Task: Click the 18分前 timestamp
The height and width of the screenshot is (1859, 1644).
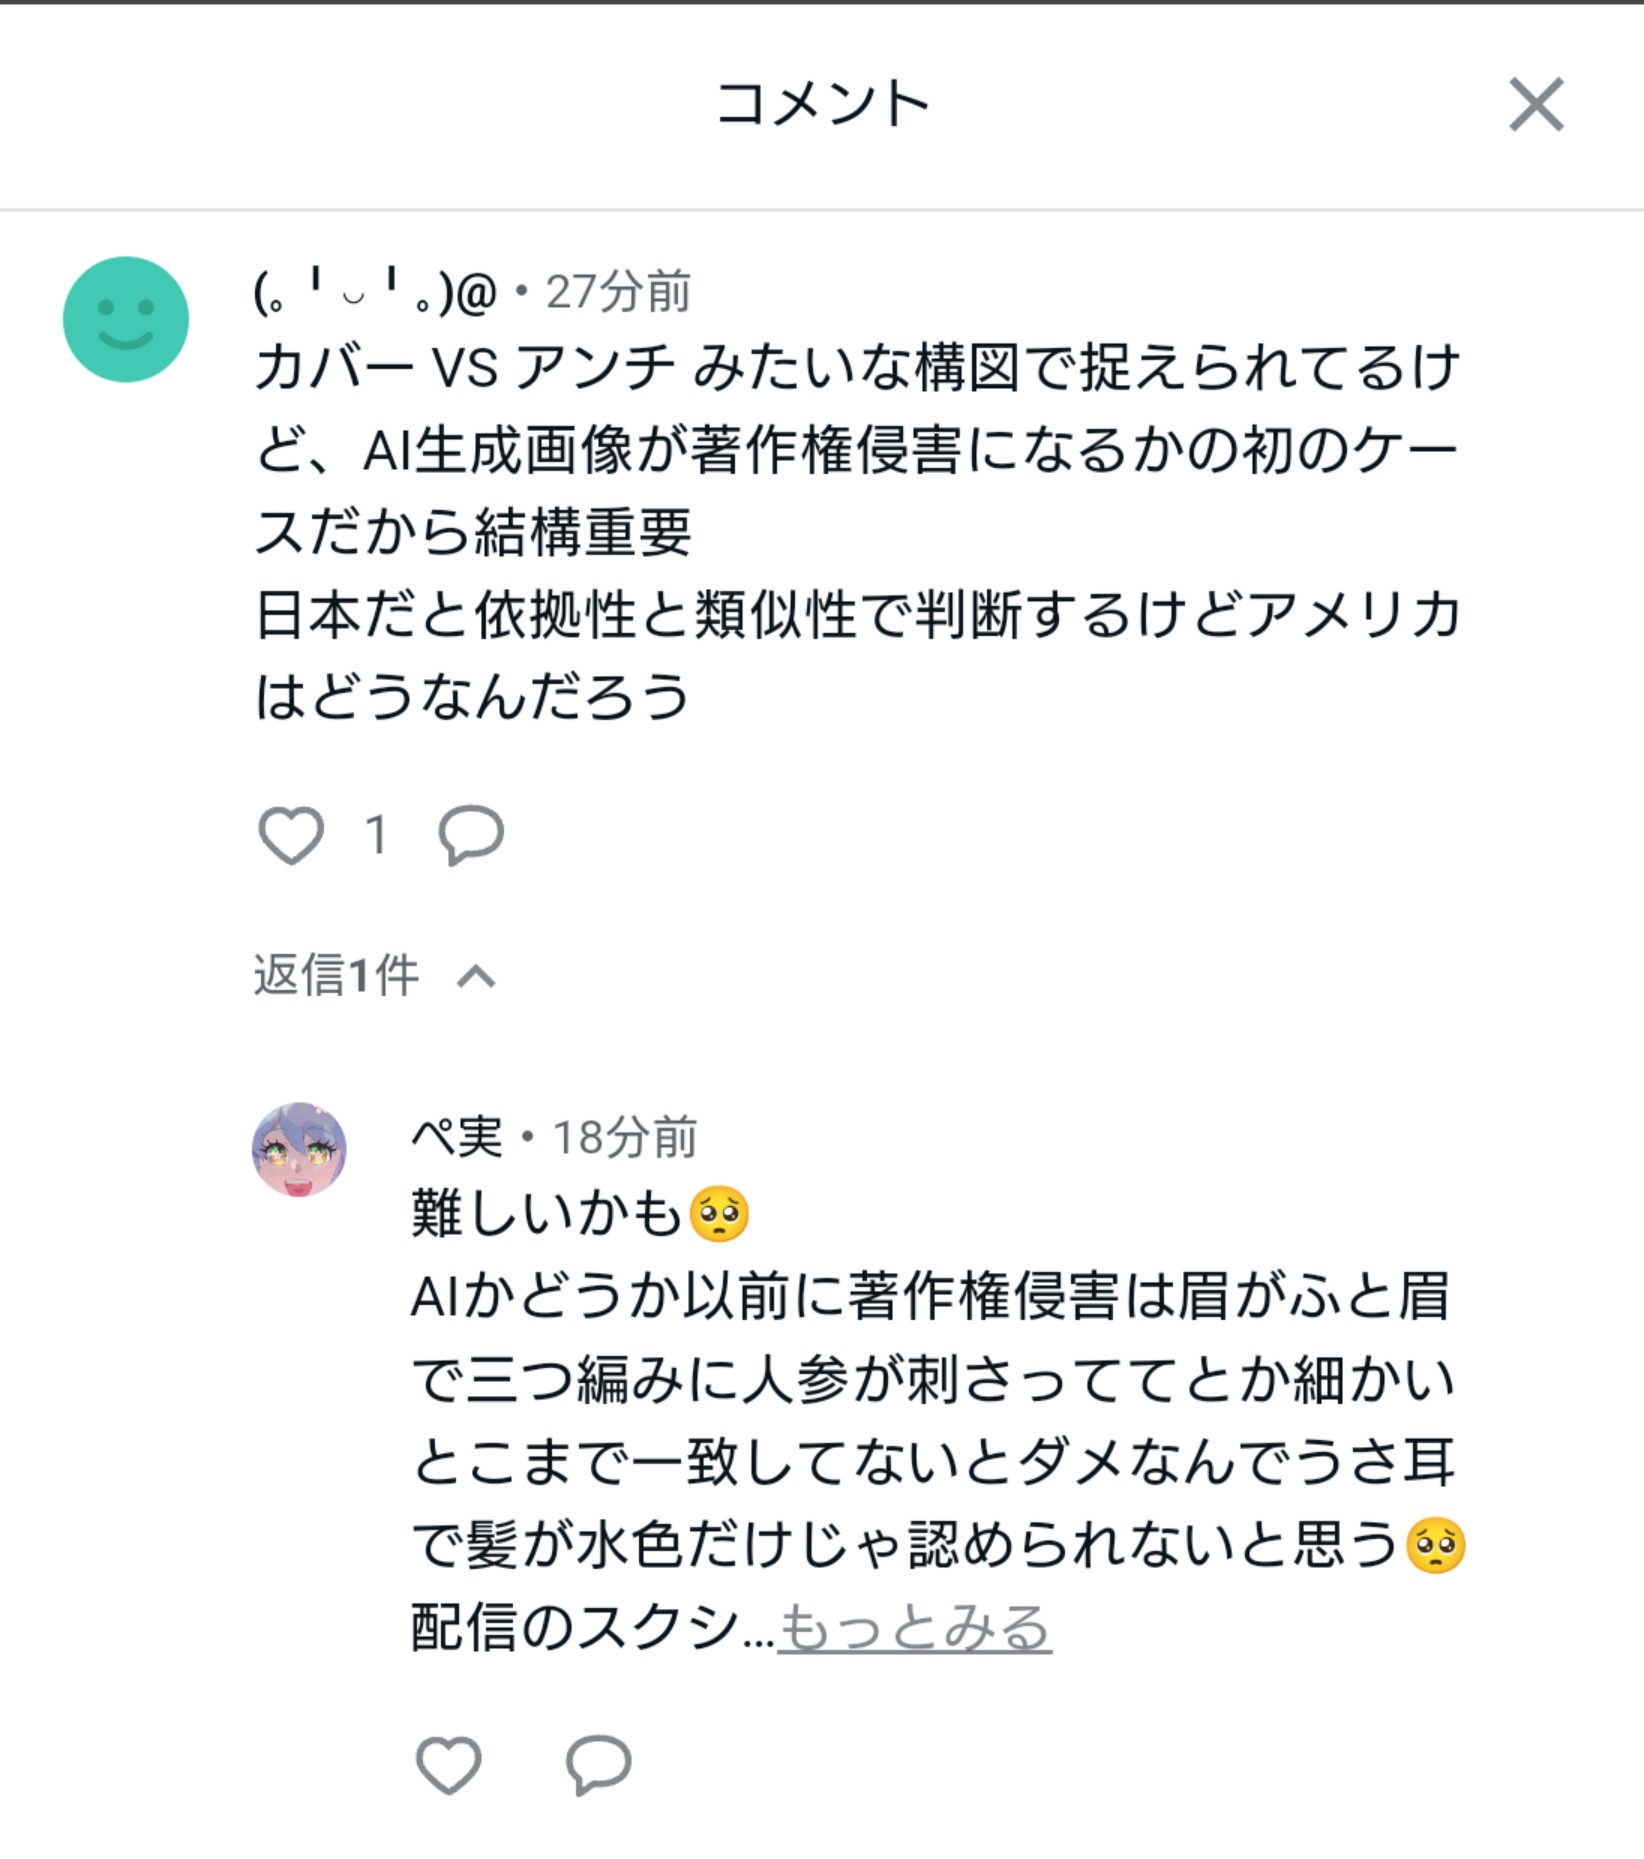Action: (625, 1137)
